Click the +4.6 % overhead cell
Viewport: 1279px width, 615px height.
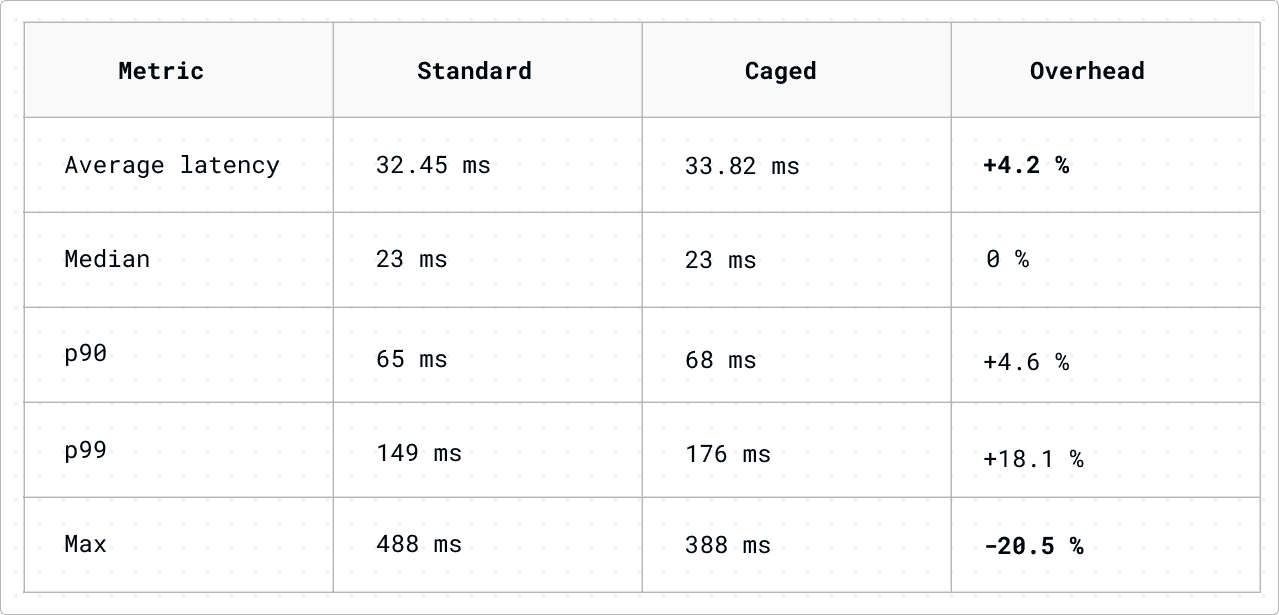point(1026,362)
